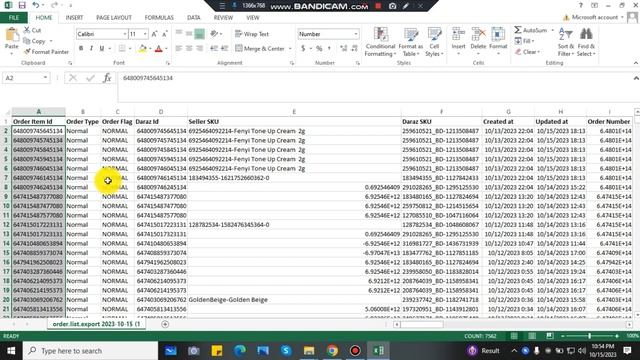Toggle Underline formatting

pyautogui.click(x=102, y=49)
